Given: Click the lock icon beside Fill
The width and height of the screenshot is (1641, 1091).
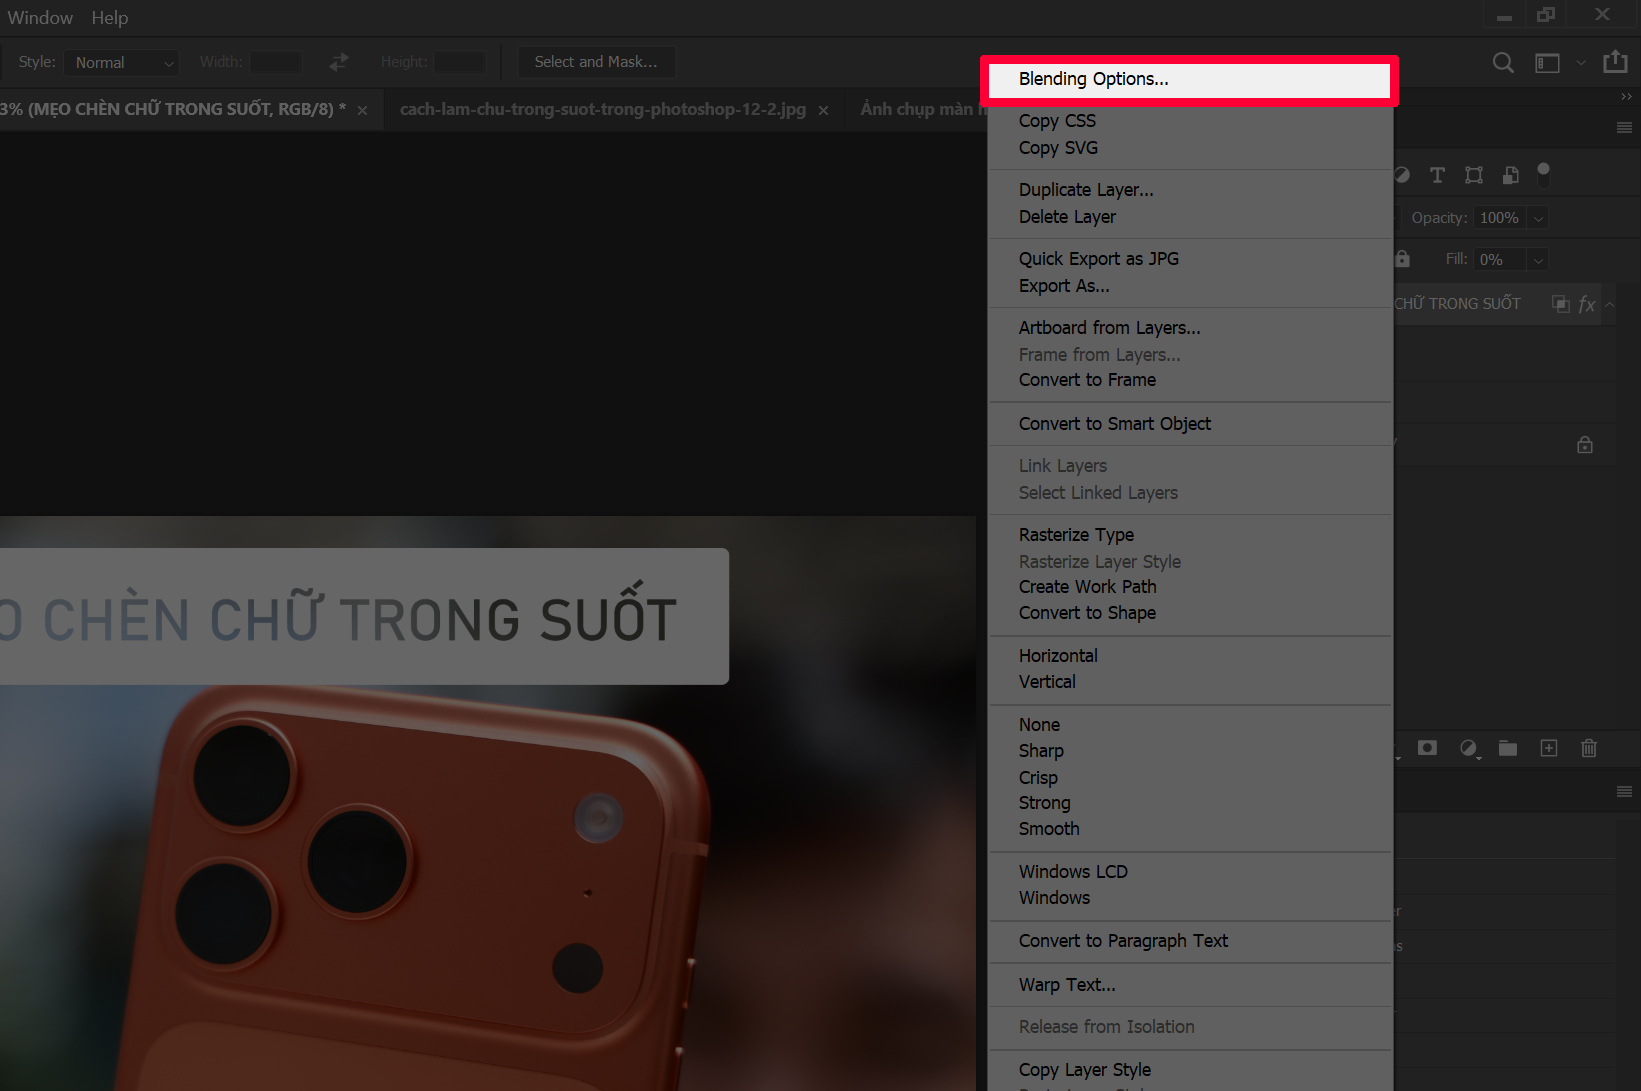Looking at the screenshot, I should [1402, 258].
